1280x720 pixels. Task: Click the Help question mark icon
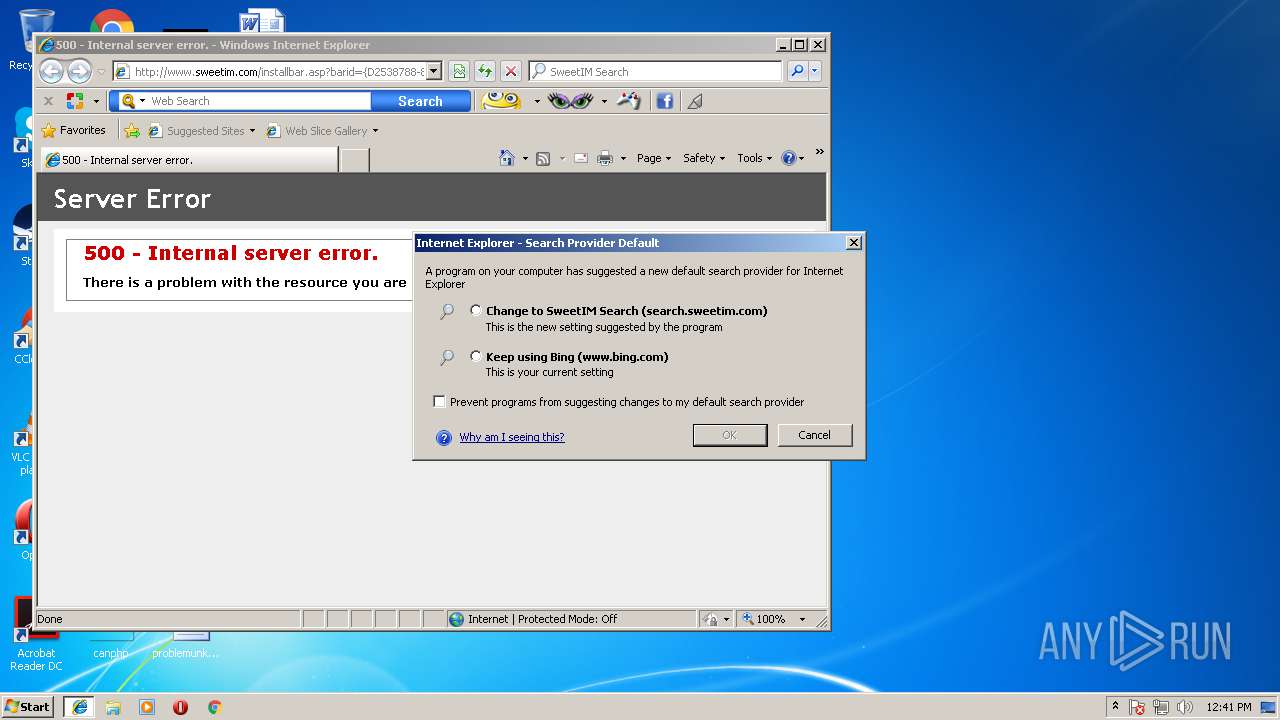(788, 158)
